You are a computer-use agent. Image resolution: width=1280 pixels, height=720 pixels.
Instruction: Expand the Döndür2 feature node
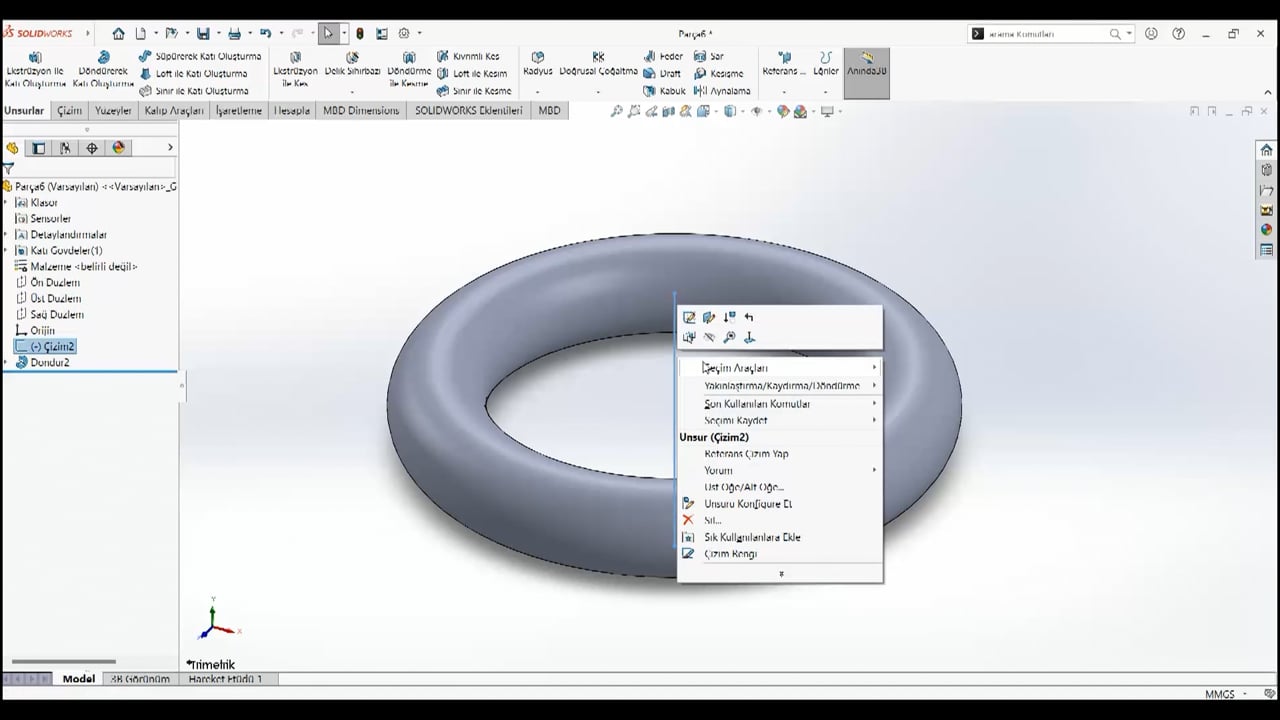tap(6, 363)
